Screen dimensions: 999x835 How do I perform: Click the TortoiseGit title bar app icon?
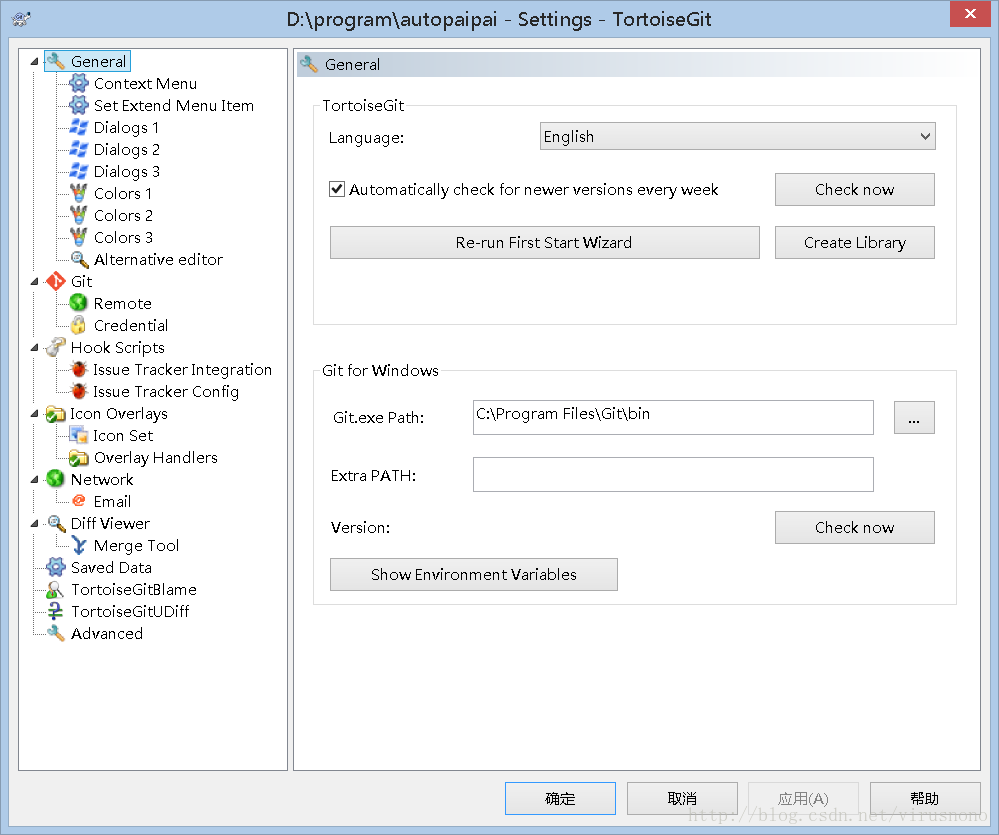point(21,19)
